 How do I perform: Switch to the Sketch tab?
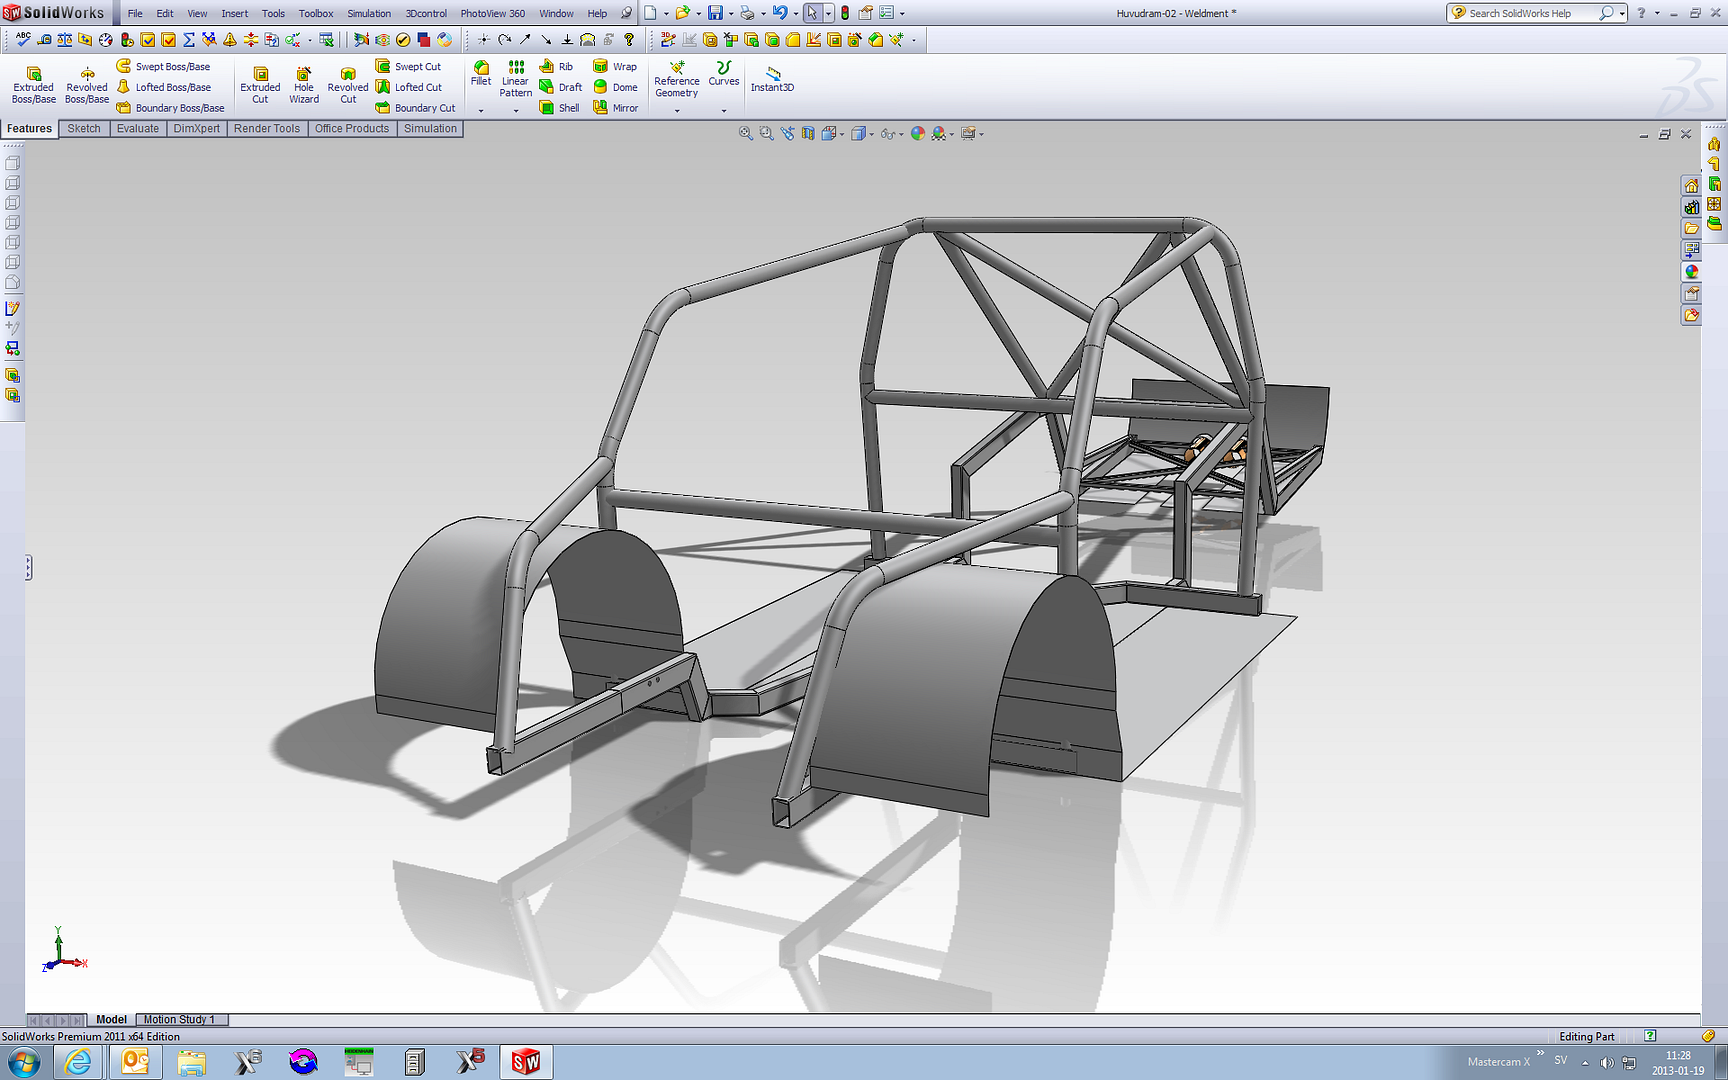click(x=84, y=128)
